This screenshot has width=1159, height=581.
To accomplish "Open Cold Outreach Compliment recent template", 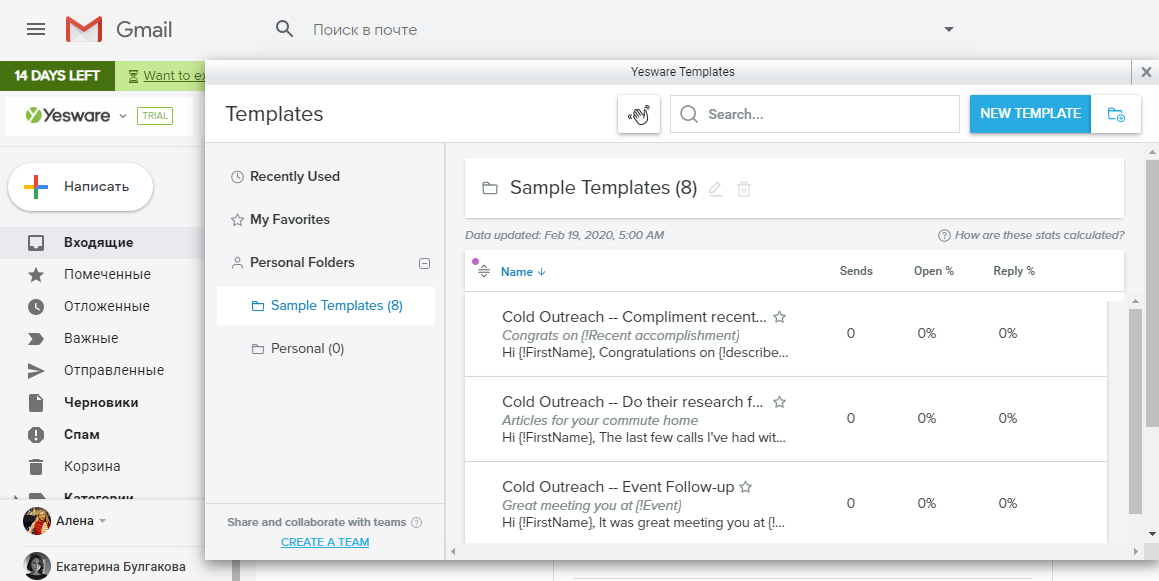I will [634, 317].
